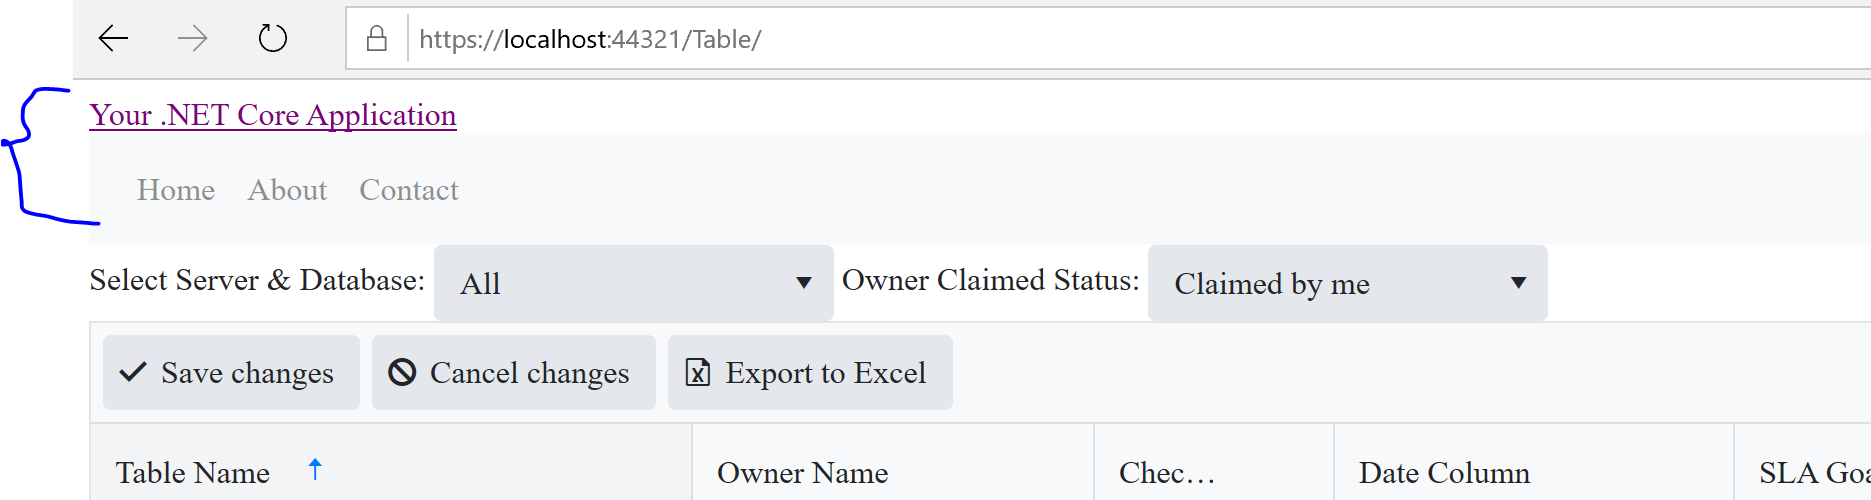
Task: Click the Excel file icon
Action: point(697,373)
